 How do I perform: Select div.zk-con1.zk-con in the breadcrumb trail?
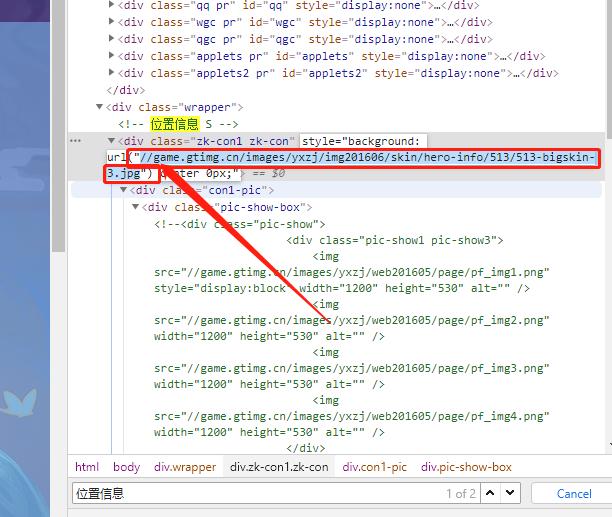[x=279, y=467]
